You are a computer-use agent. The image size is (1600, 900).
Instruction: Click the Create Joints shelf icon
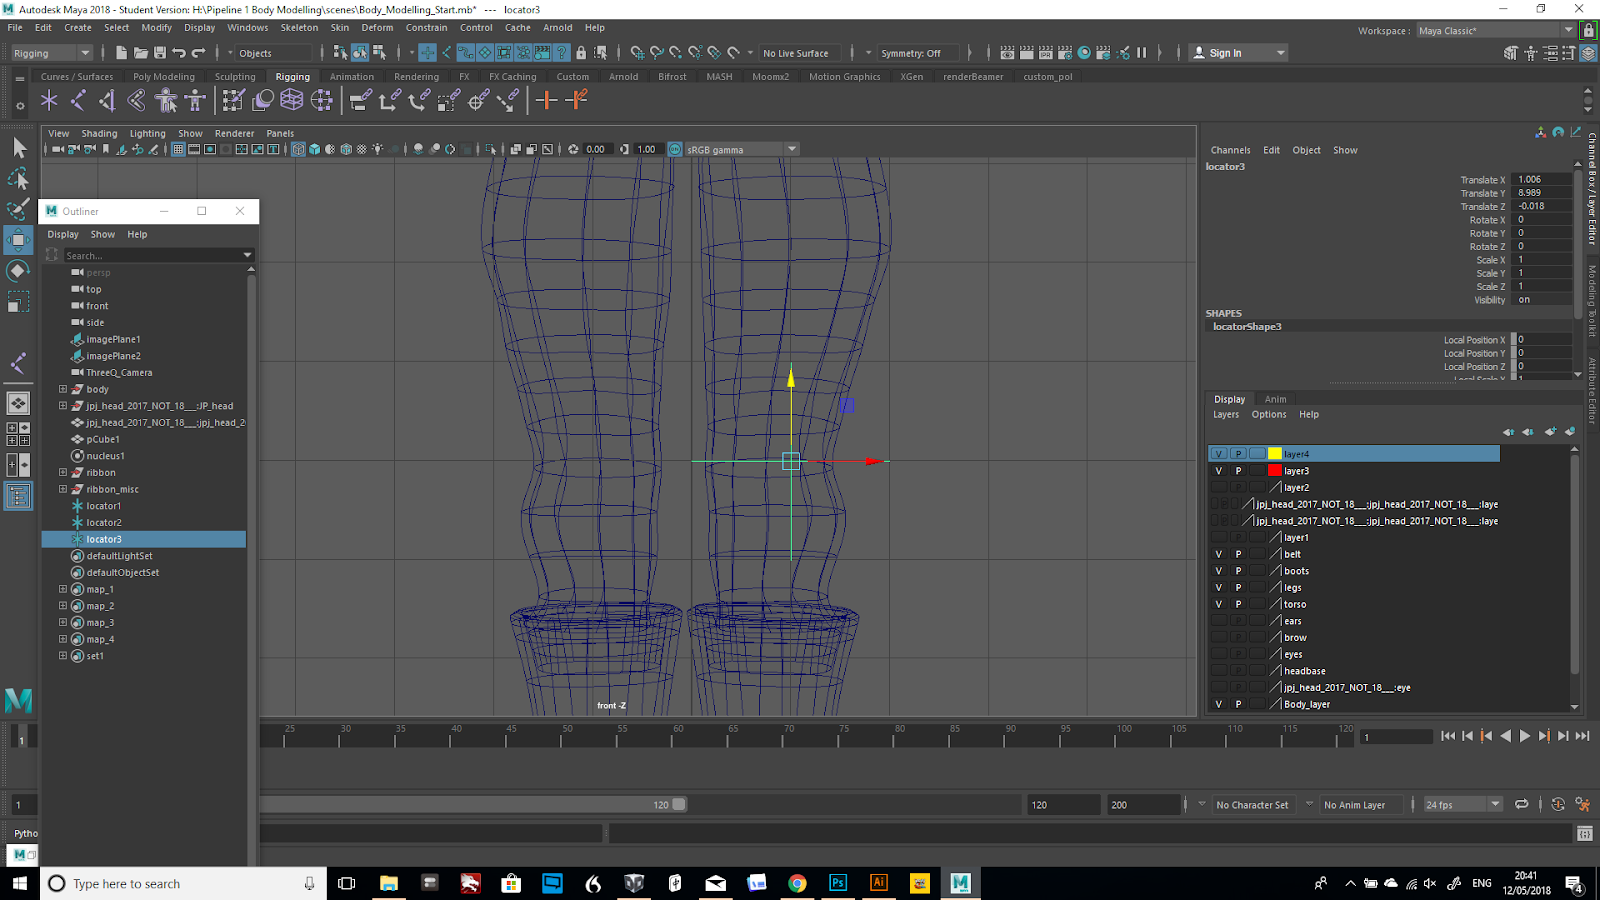pos(78,100)
